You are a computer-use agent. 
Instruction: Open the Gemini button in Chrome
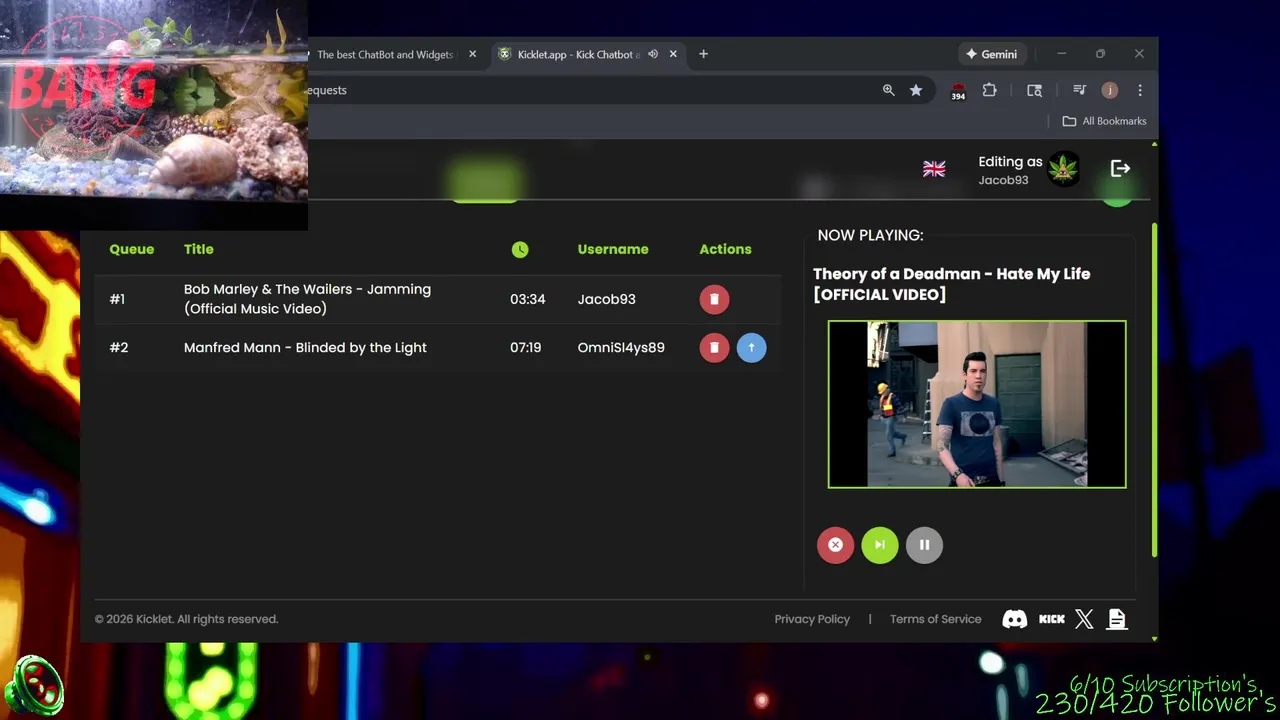point(992,54)
